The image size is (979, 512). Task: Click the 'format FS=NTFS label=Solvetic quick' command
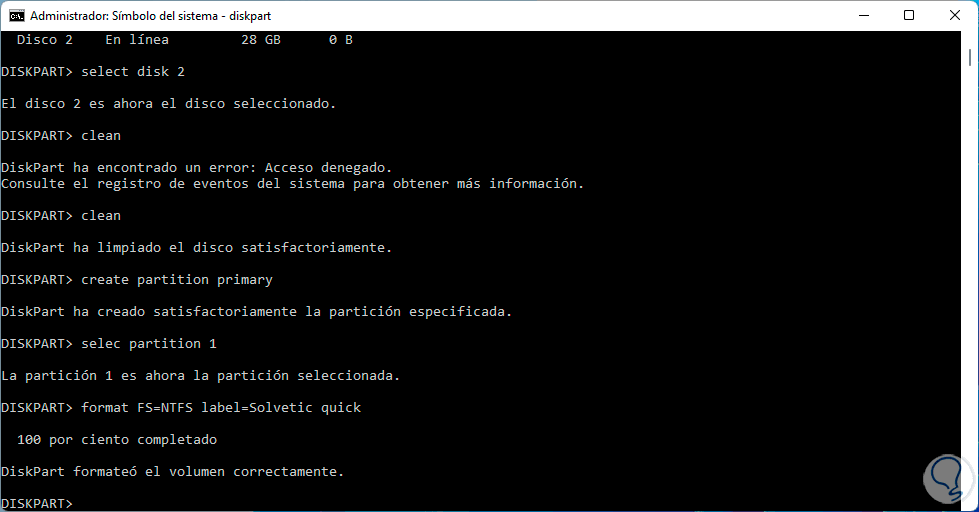221,408
